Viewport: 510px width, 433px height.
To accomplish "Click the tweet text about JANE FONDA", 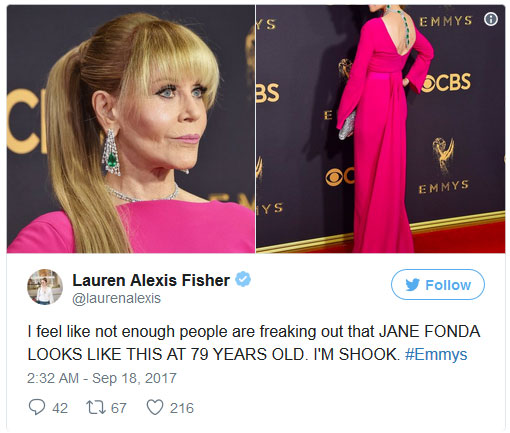I will 254,343.
